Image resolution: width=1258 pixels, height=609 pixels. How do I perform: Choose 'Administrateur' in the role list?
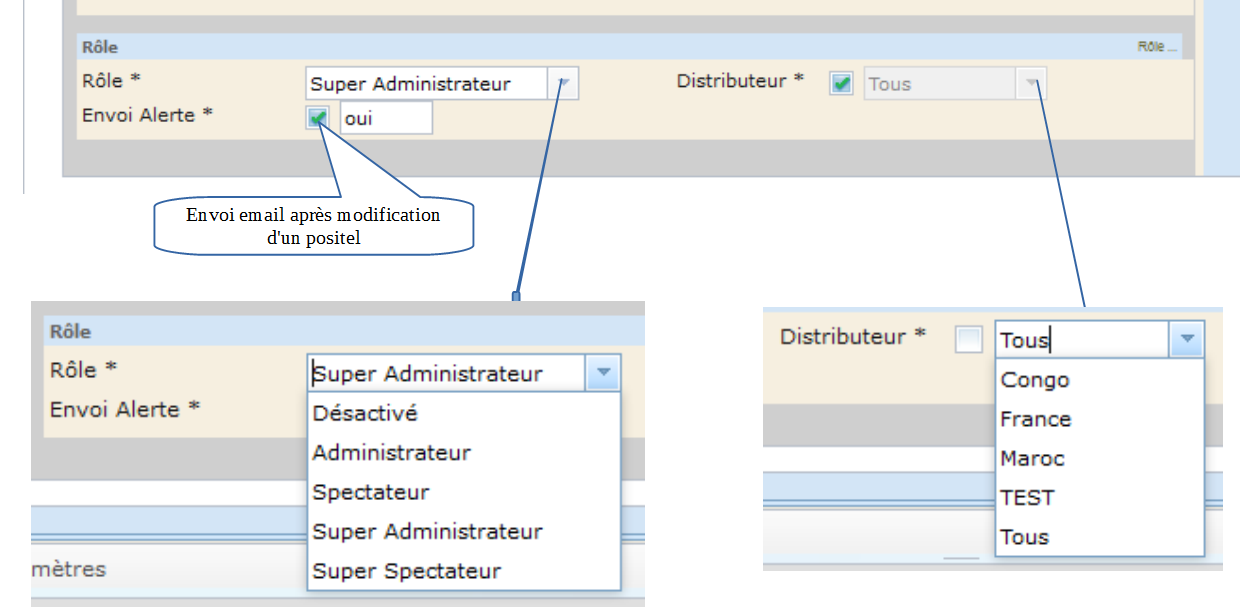click(391, 453)
